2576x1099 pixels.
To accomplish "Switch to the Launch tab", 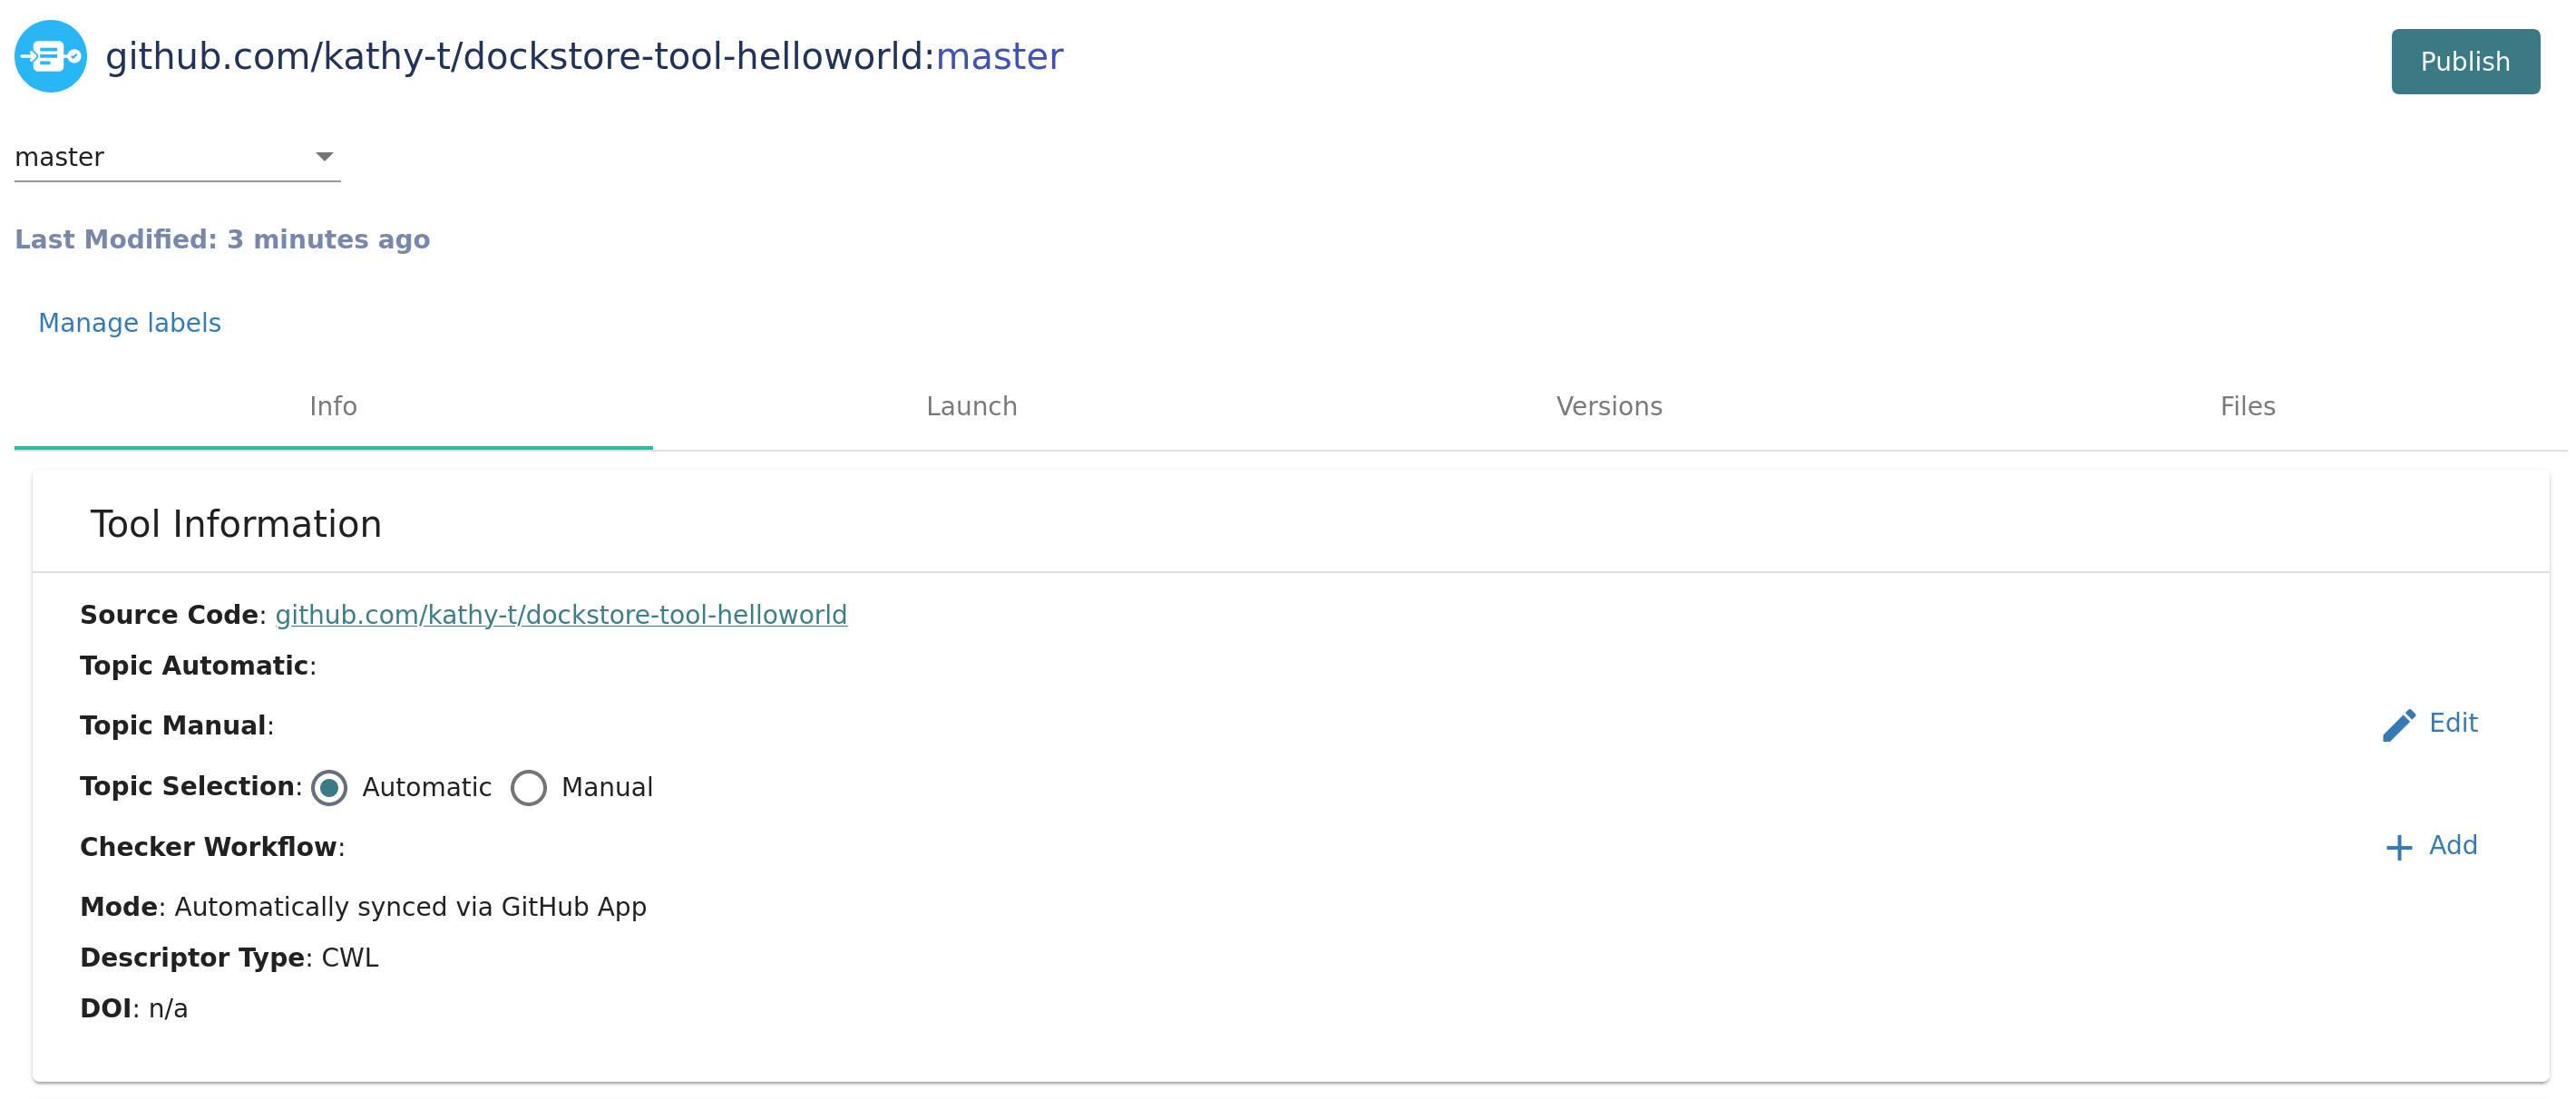I will (971, 406).
